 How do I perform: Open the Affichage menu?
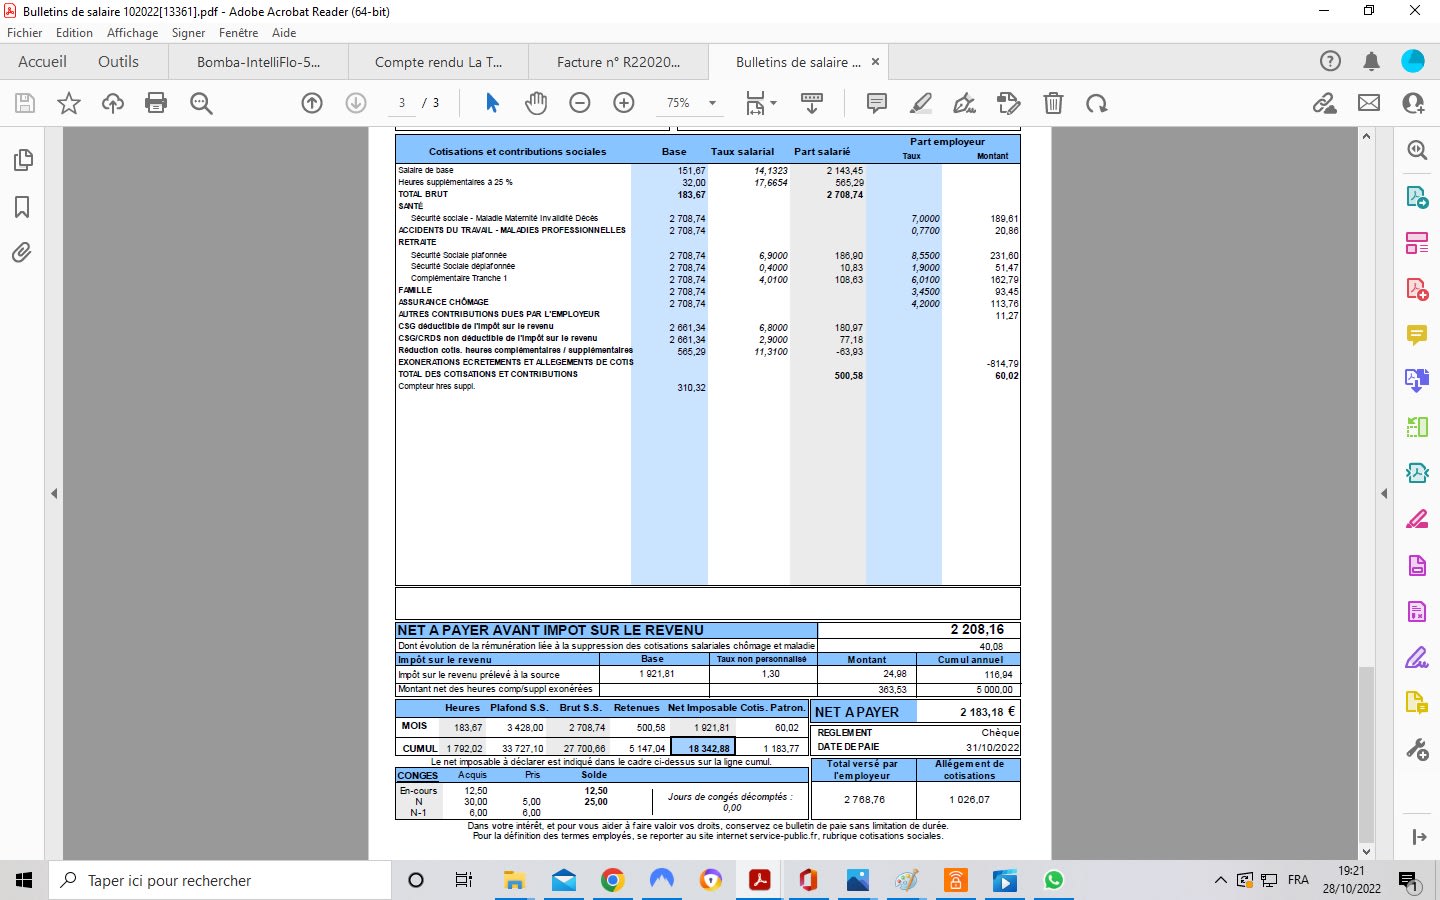tap(132, 33)
